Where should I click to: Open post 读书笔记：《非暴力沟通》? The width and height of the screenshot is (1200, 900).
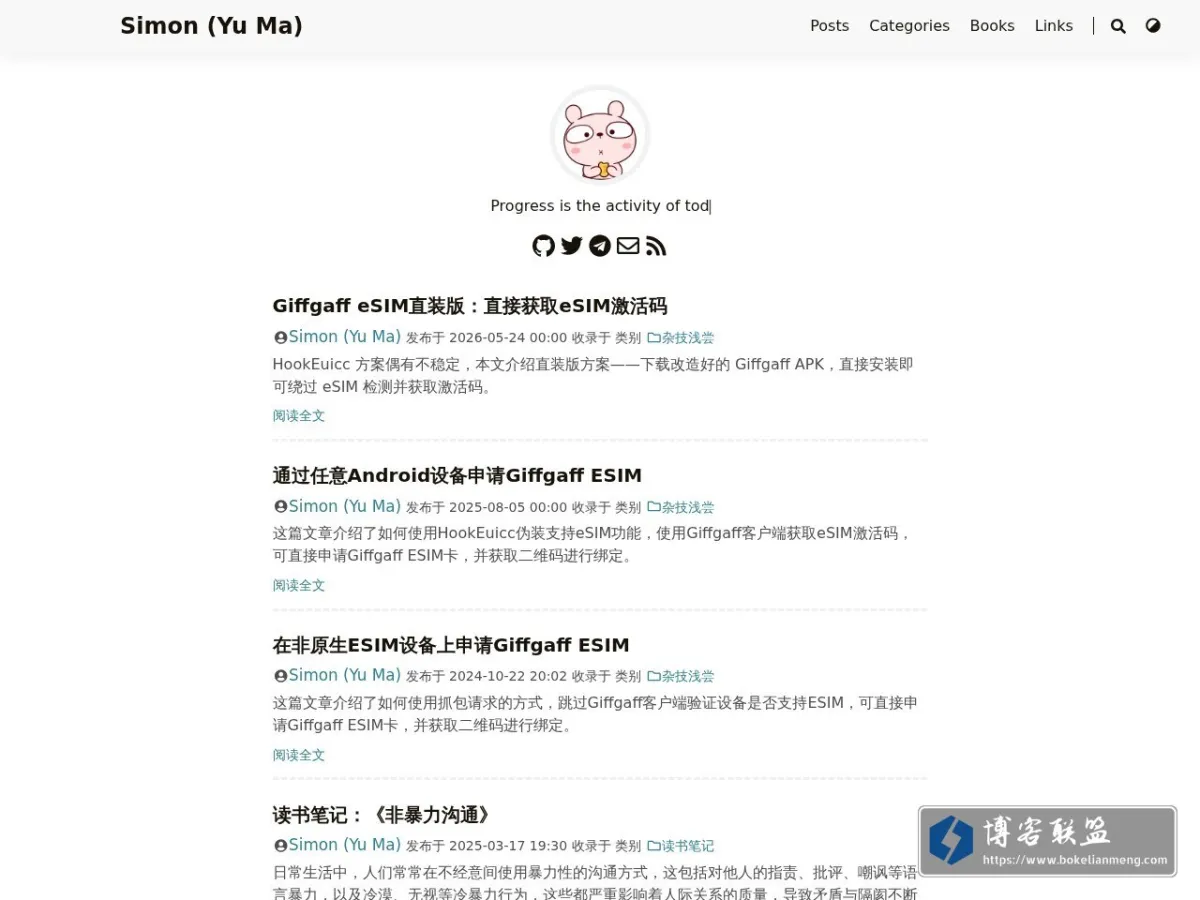click(384, 815)
